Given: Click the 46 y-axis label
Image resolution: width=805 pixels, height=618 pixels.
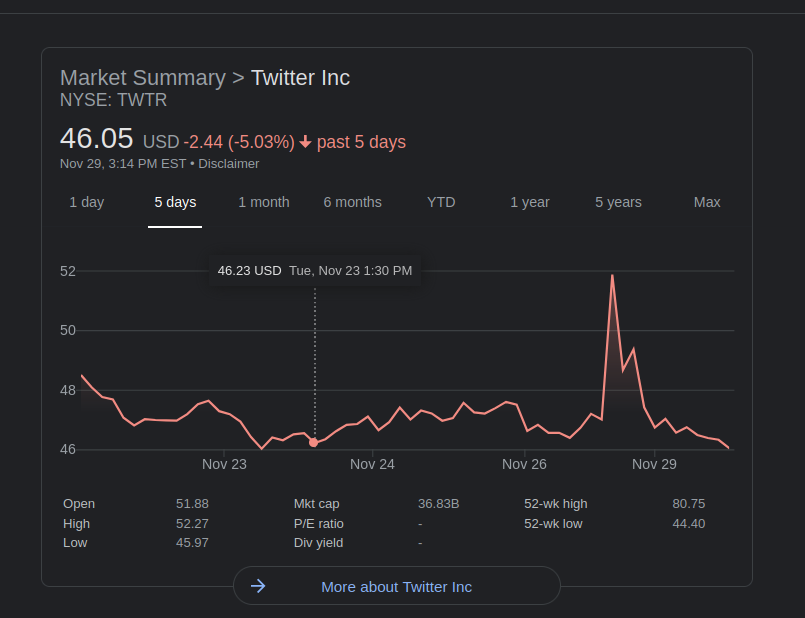Looking at the screenshot, I should 68,450.
